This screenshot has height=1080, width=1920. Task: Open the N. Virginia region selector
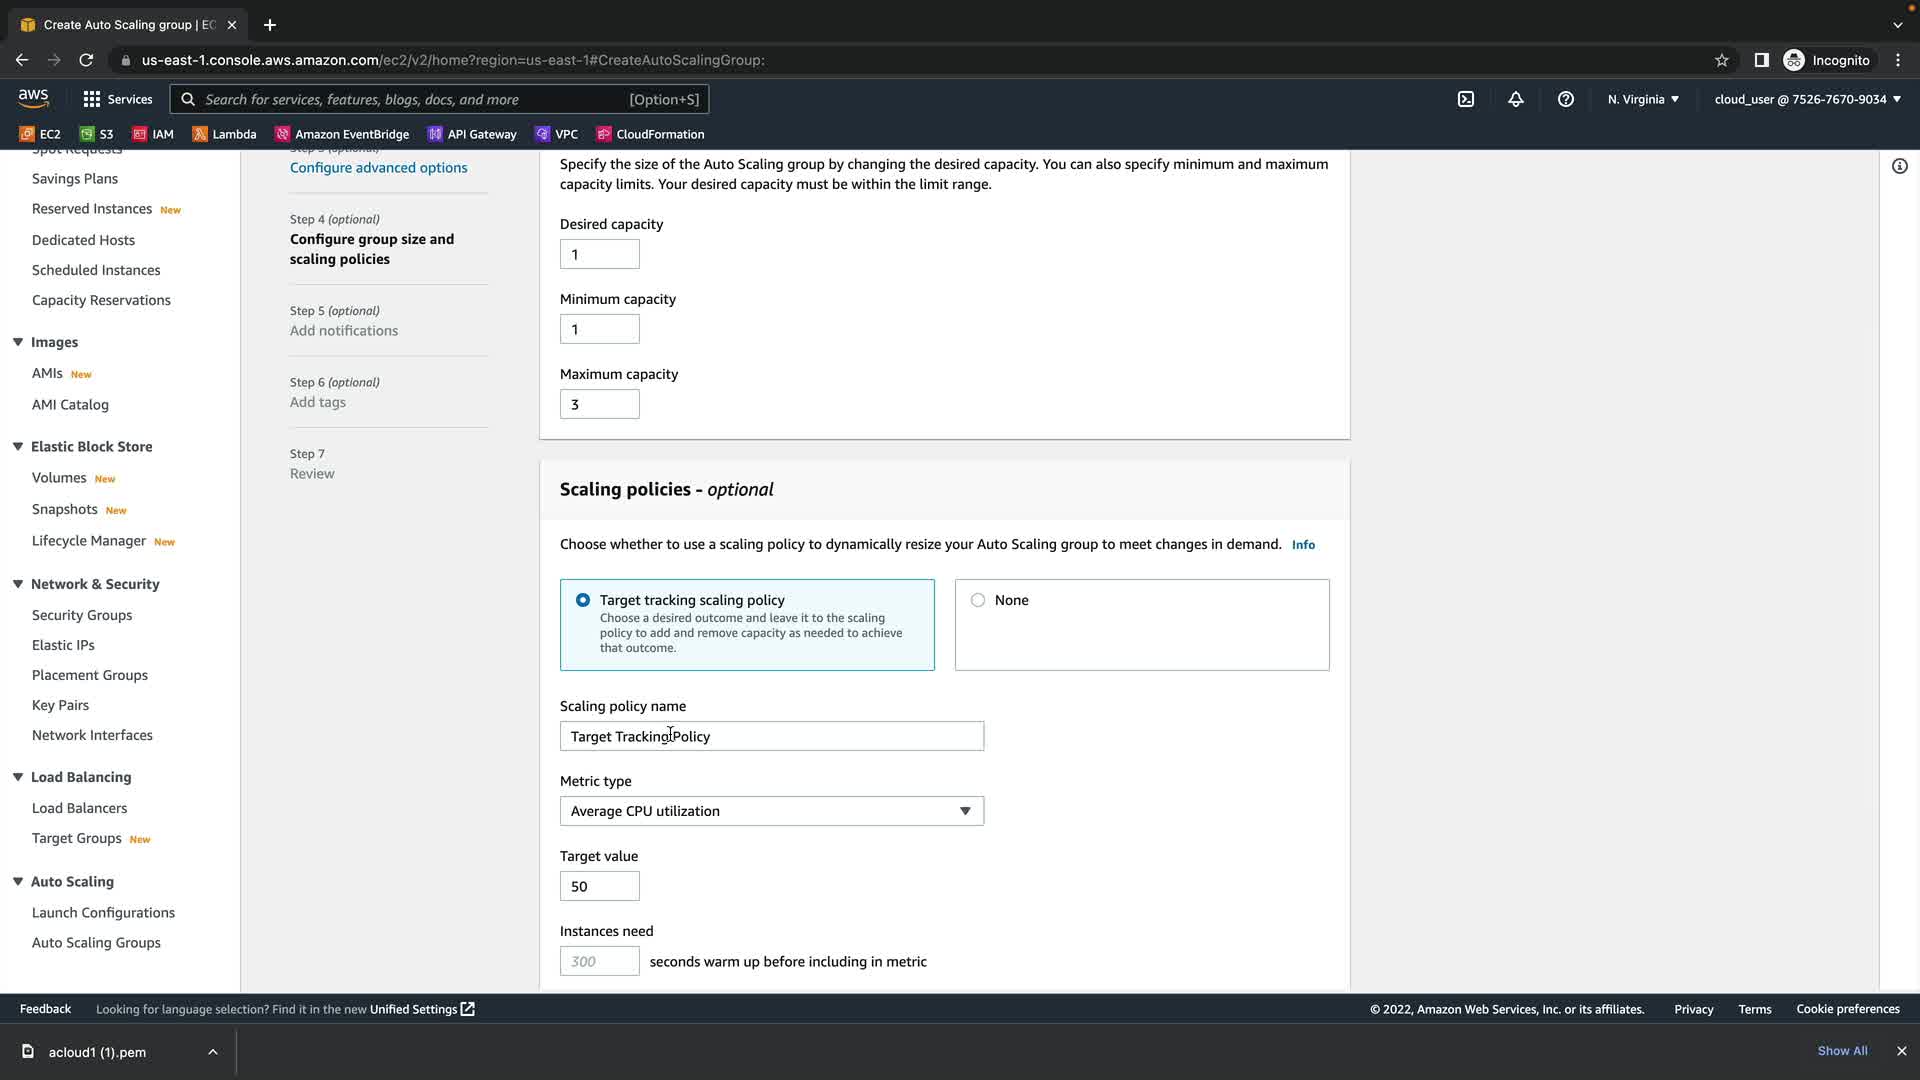tap(1643, 99)
